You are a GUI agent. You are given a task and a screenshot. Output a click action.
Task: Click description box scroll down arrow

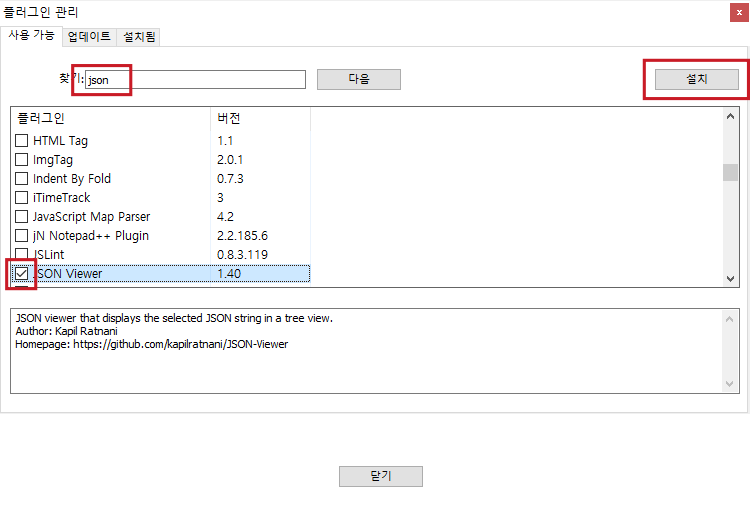click(x=729, y=383)
